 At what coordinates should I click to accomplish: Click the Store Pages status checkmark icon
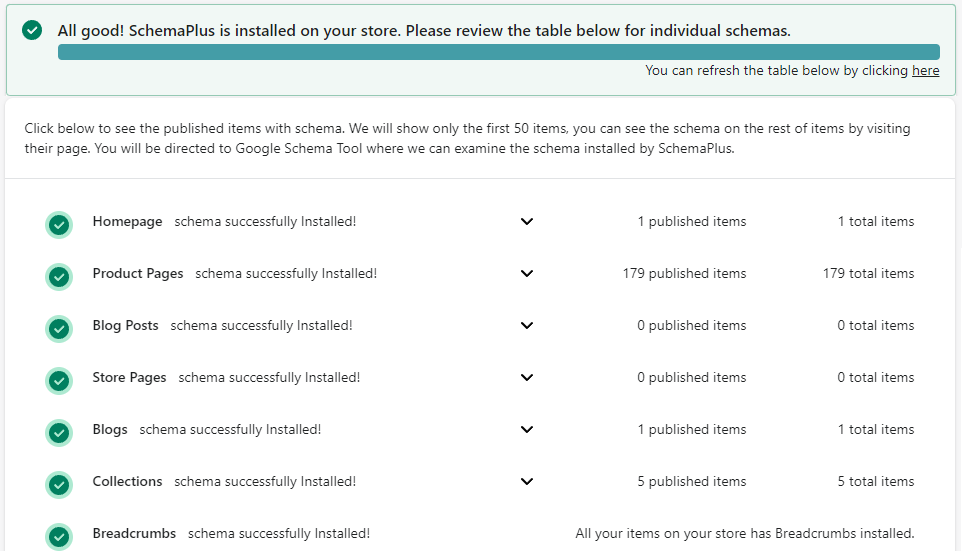(x=59, y=381)
